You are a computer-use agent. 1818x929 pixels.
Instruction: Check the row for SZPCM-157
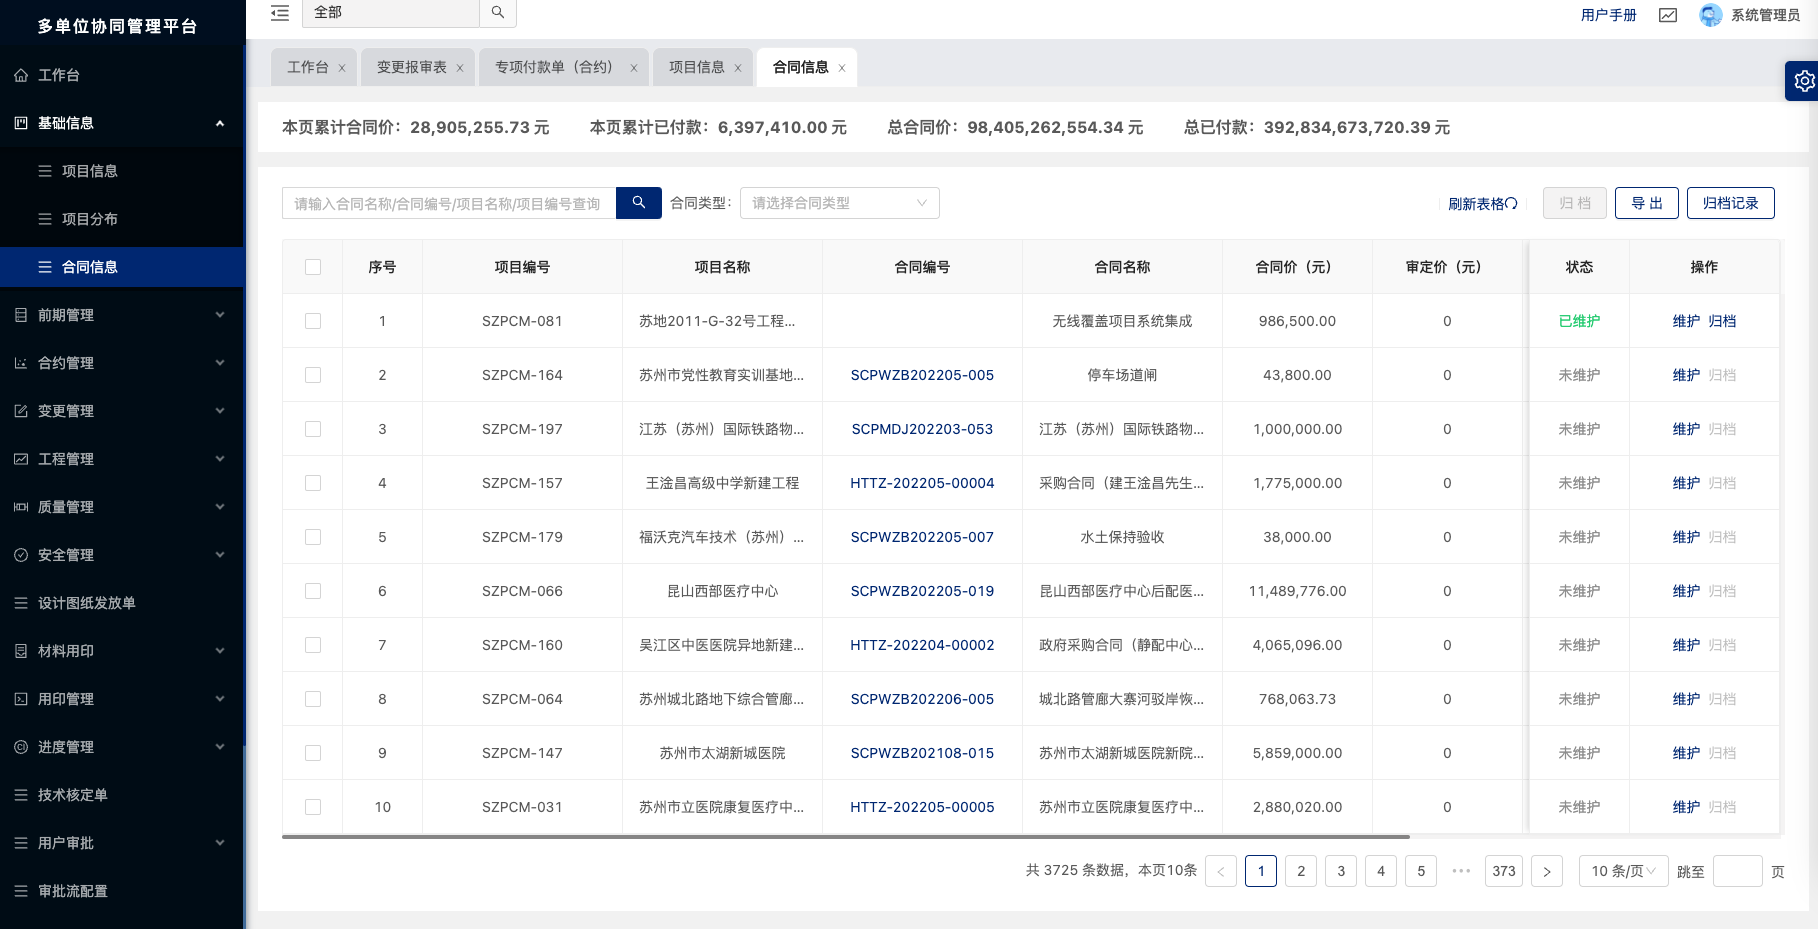coord(313,483)
